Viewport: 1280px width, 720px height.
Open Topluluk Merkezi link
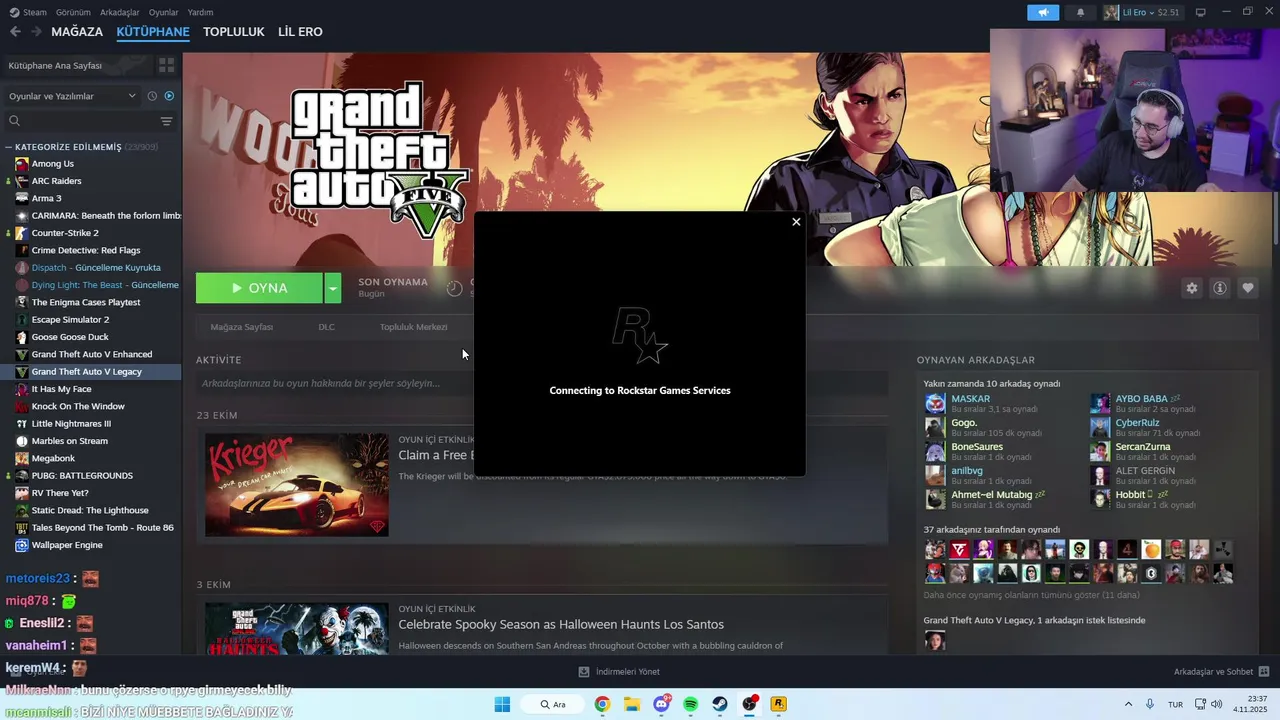413,327
